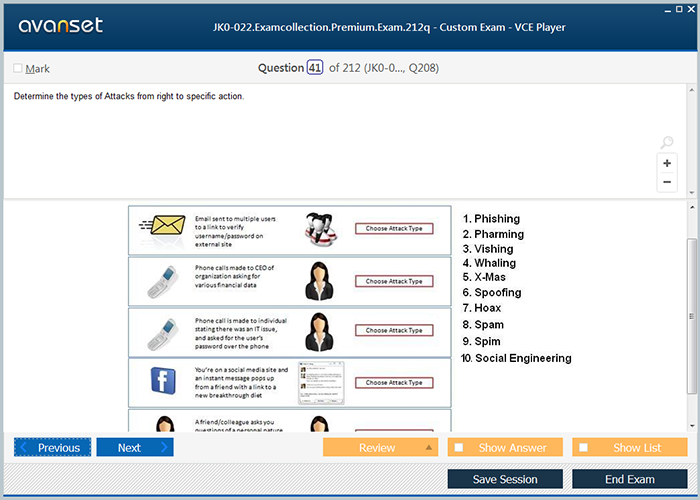Select '3. Vishing' attack type

488,249
